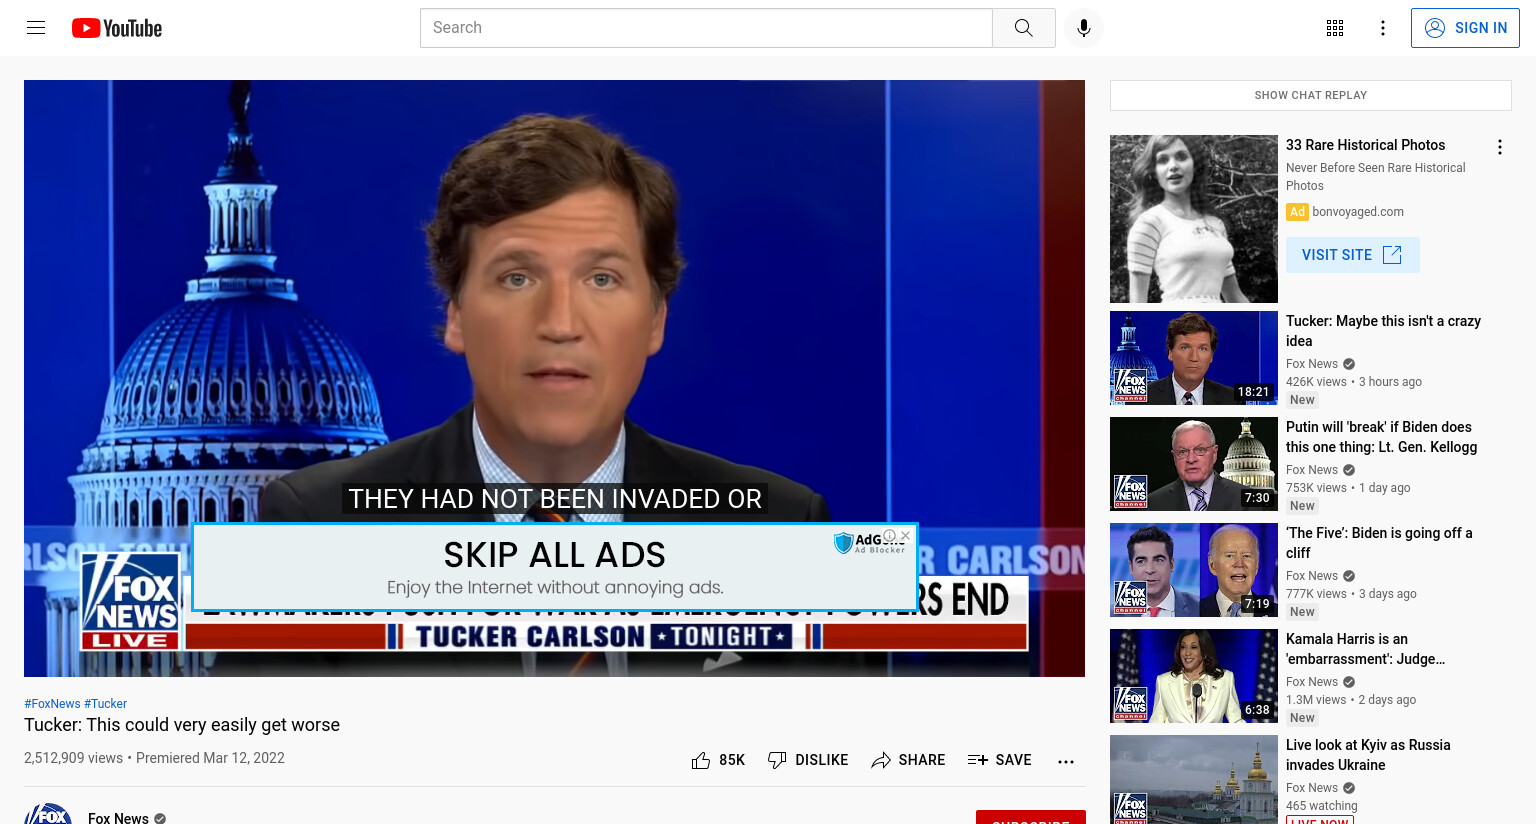Like the video with thumbs up
This screenshot has width=1536, height=824.
click(x=718, y=760)
